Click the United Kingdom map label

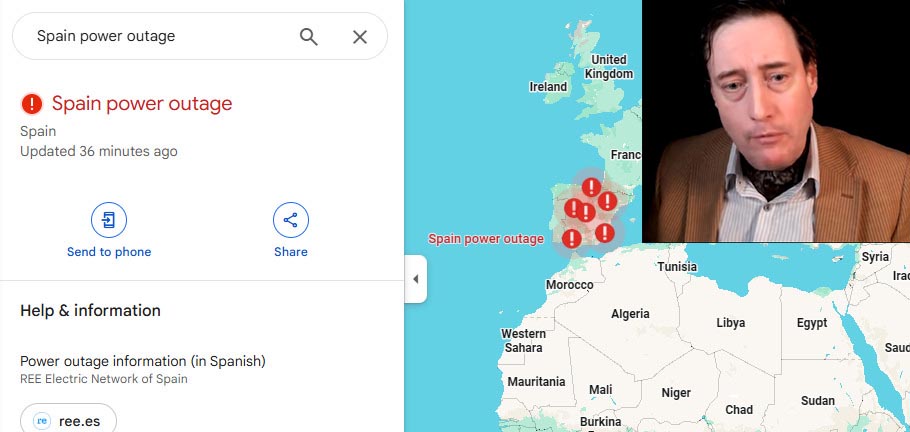point(609,67)
